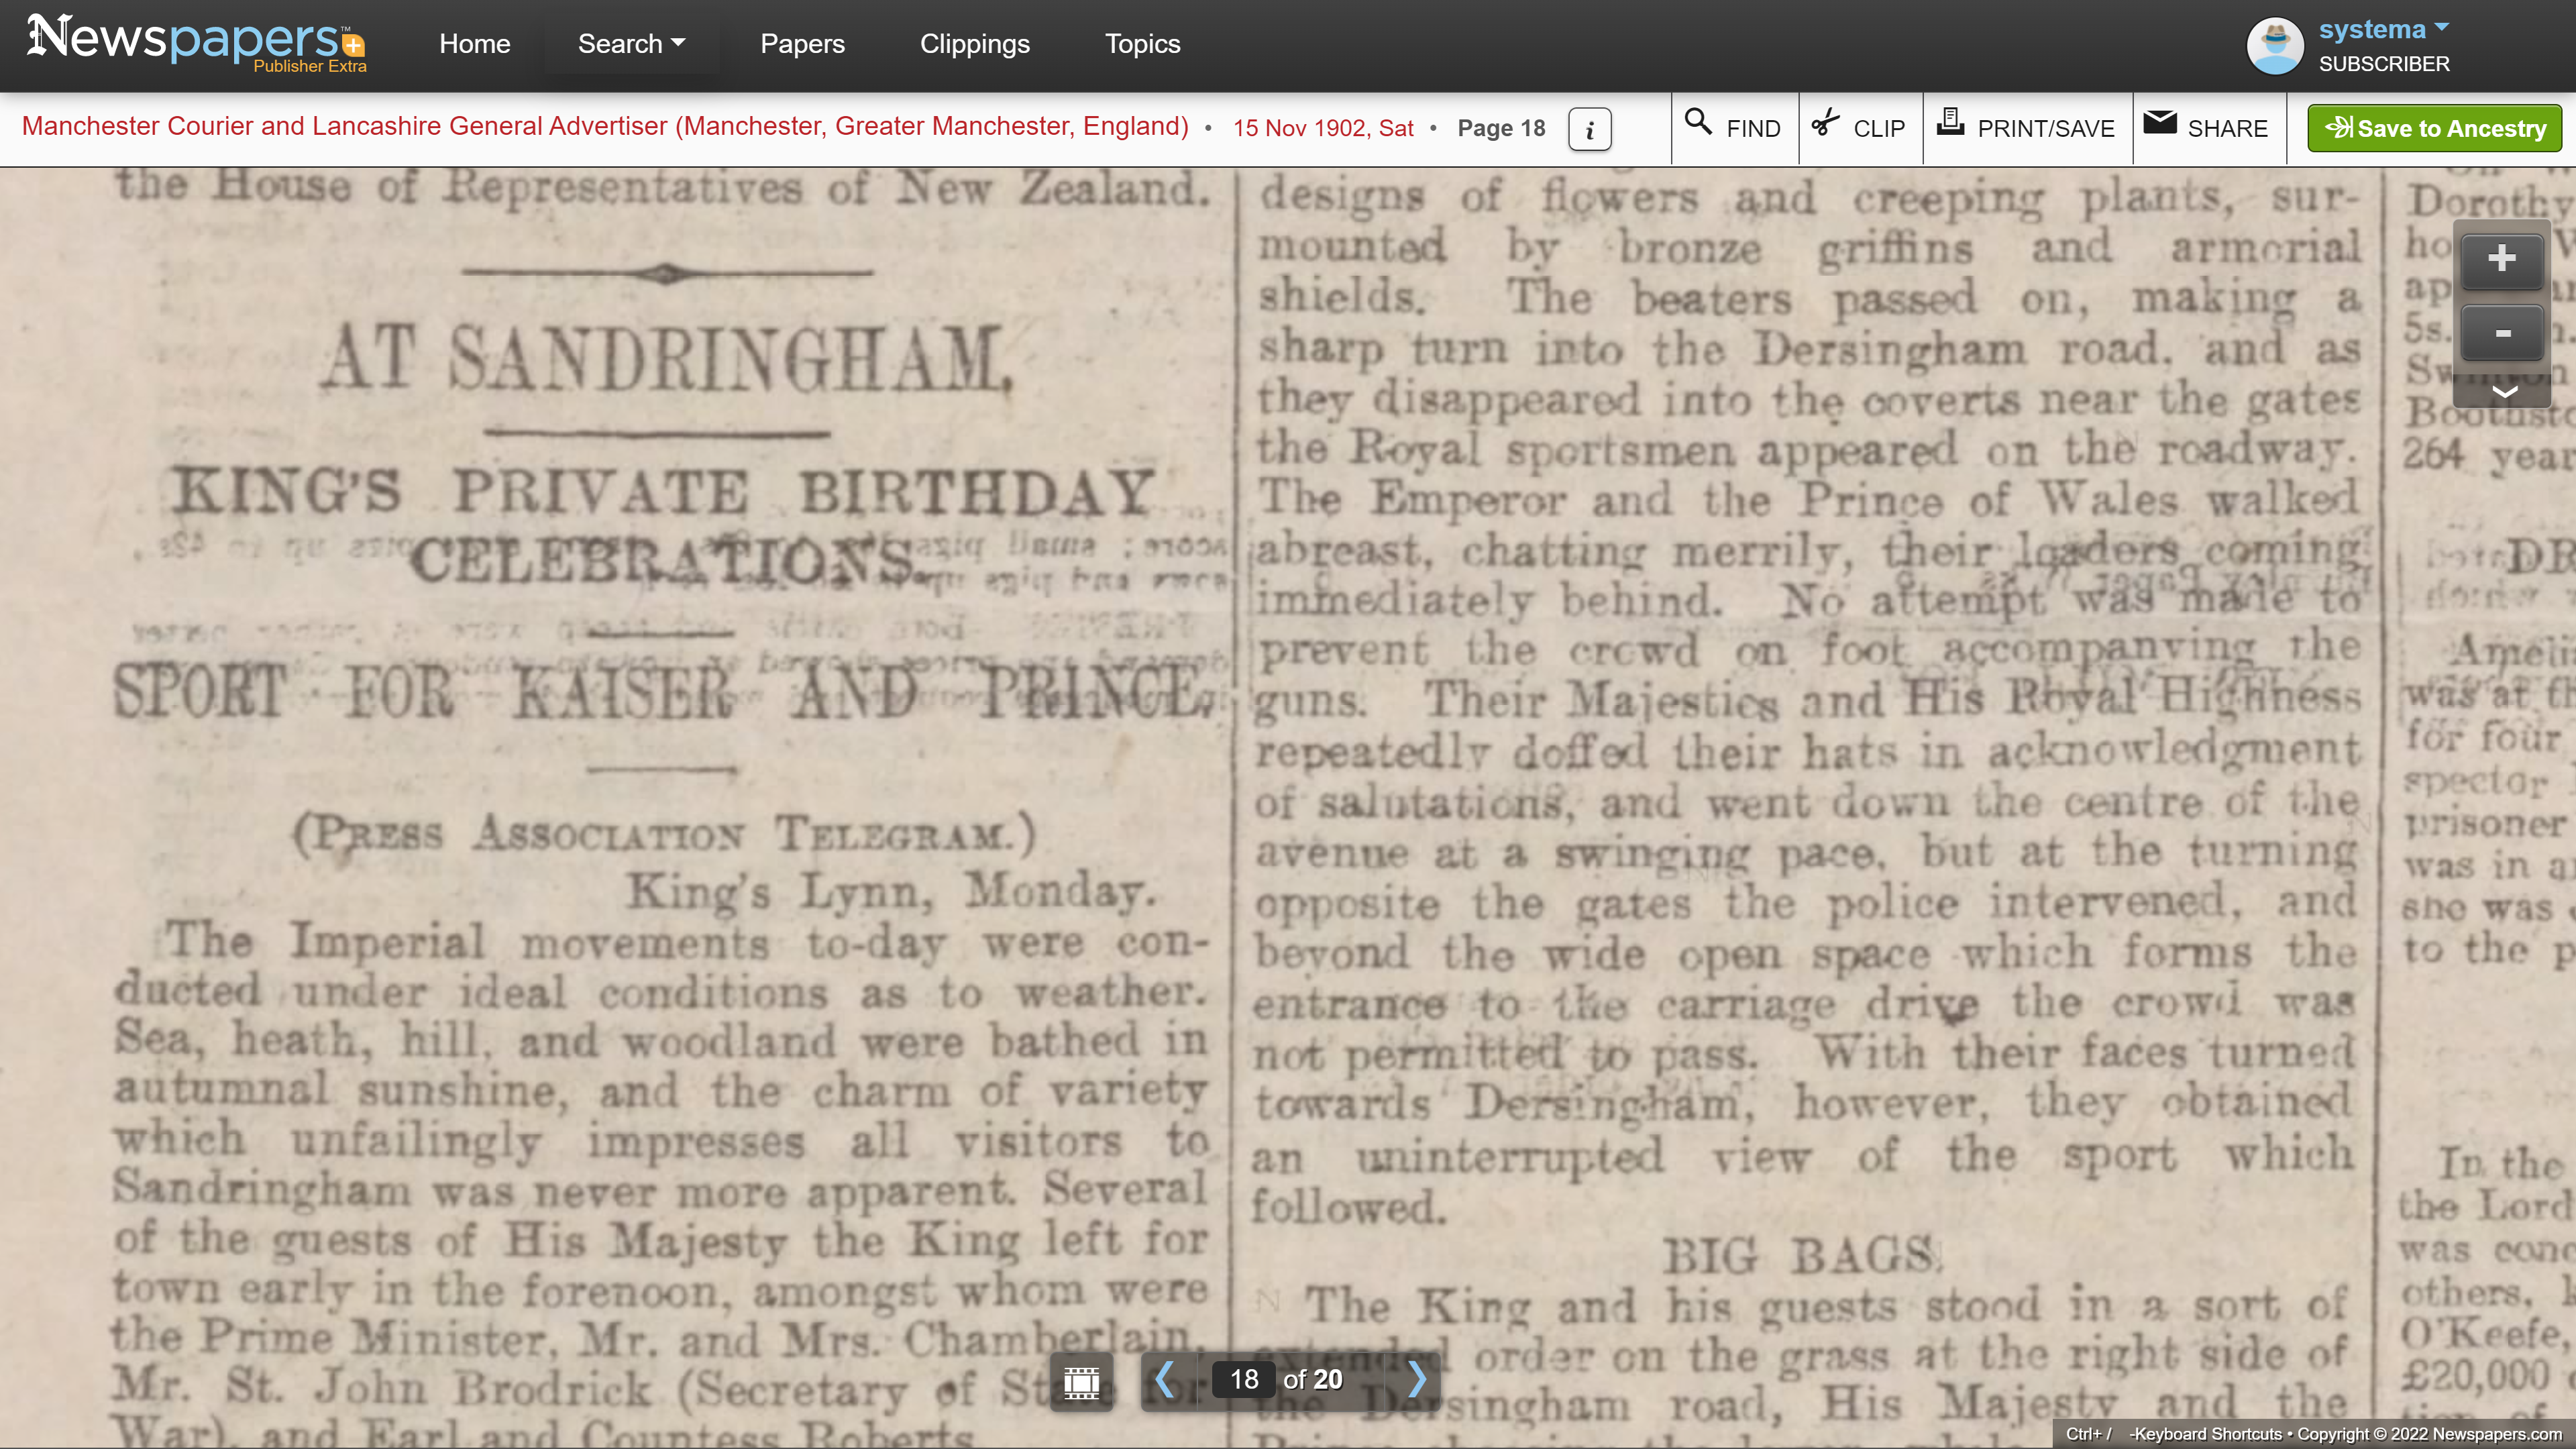Open the page info icon

pos(1589,129)
